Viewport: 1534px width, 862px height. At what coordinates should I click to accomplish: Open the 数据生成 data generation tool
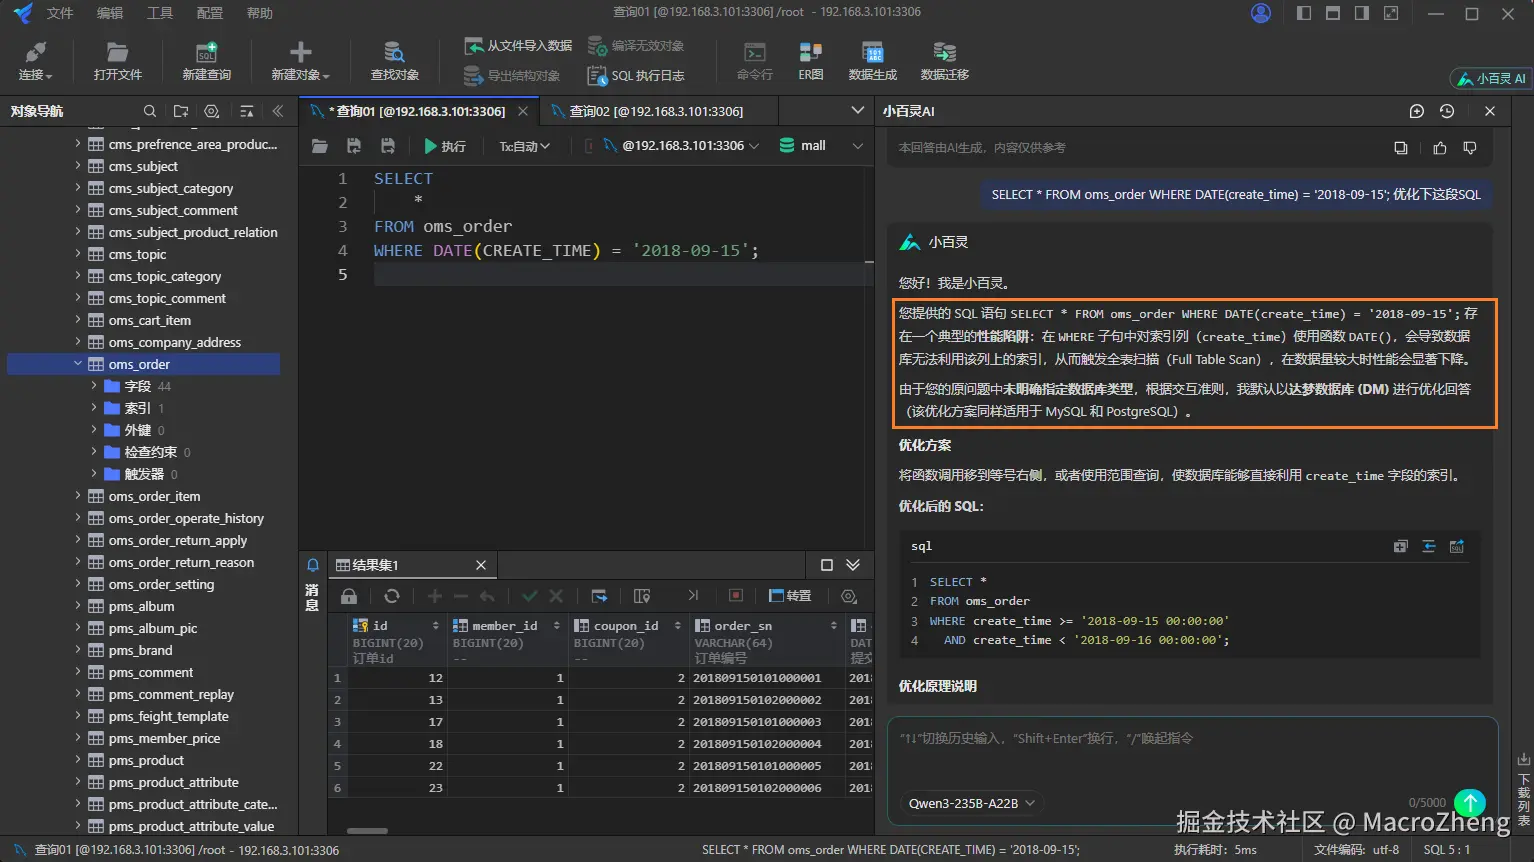(873, 61)
